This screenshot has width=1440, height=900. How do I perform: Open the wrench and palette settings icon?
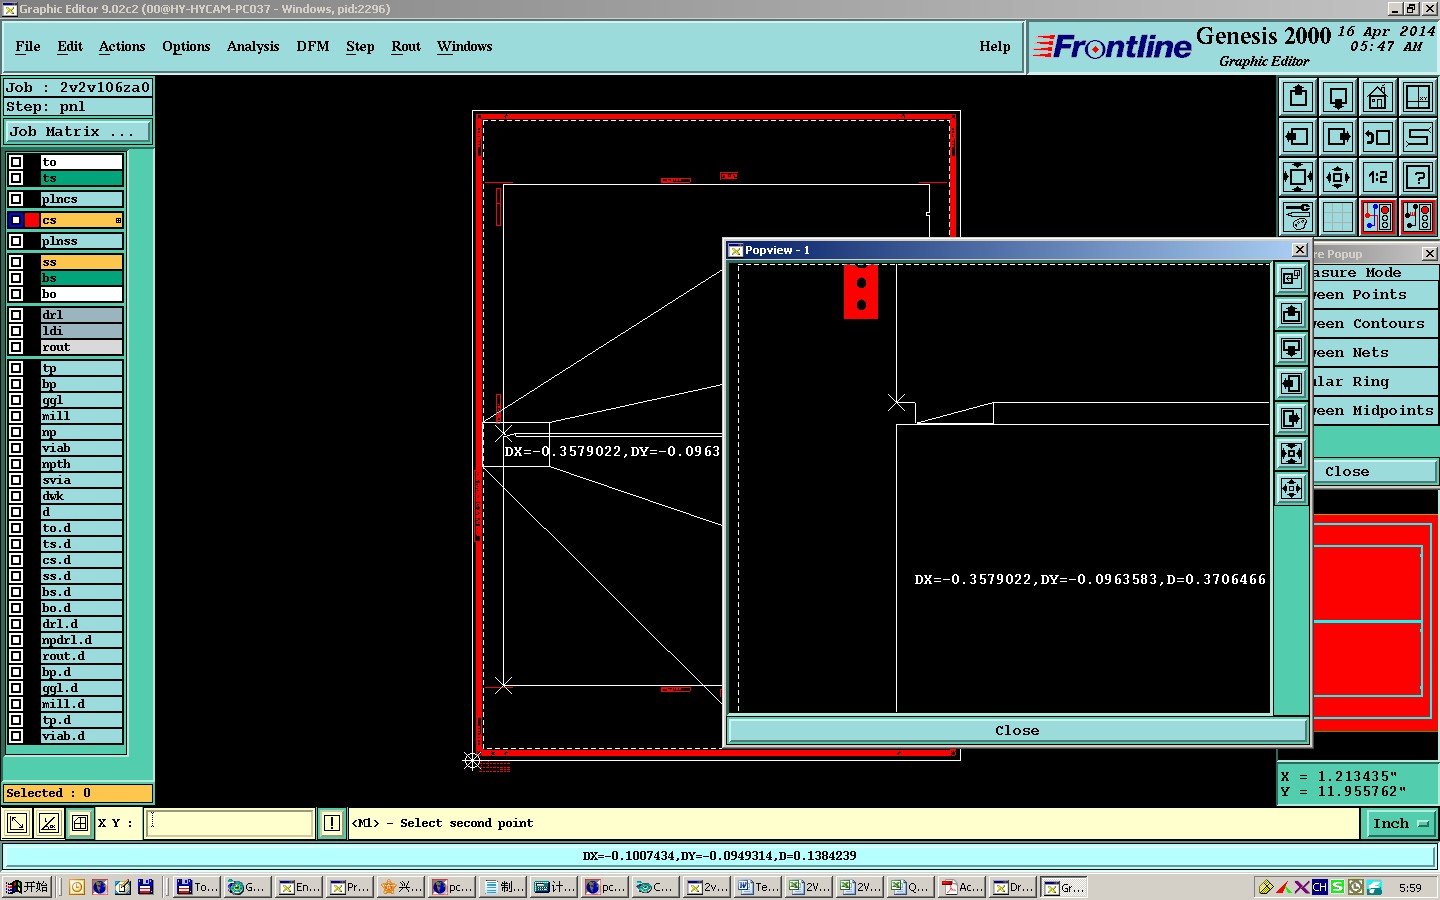(1298, 216)
